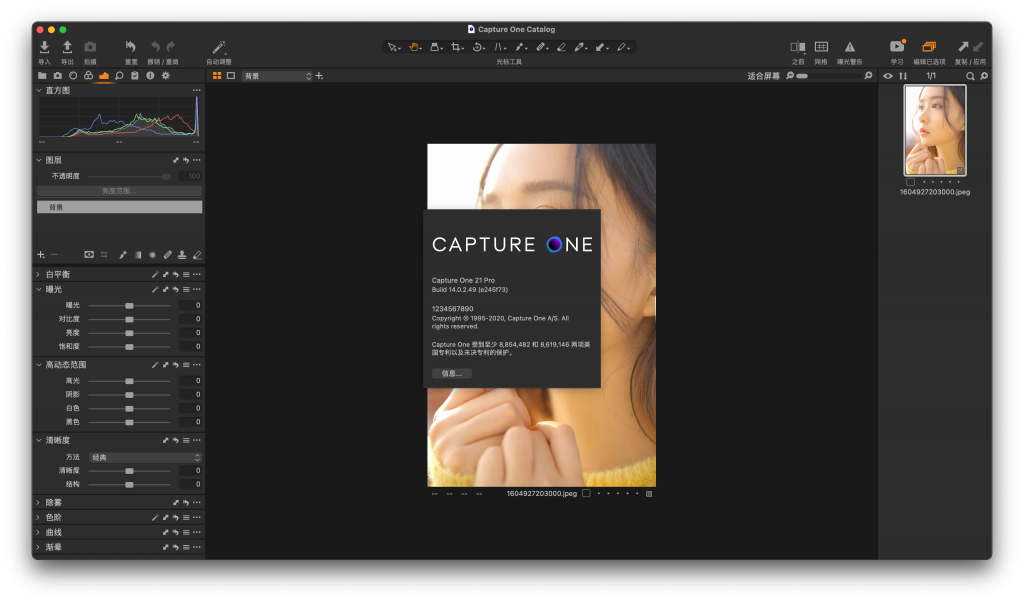Select the Background (背景) layer row
This screenshot has width=1024, height=602.
[119, 207]
